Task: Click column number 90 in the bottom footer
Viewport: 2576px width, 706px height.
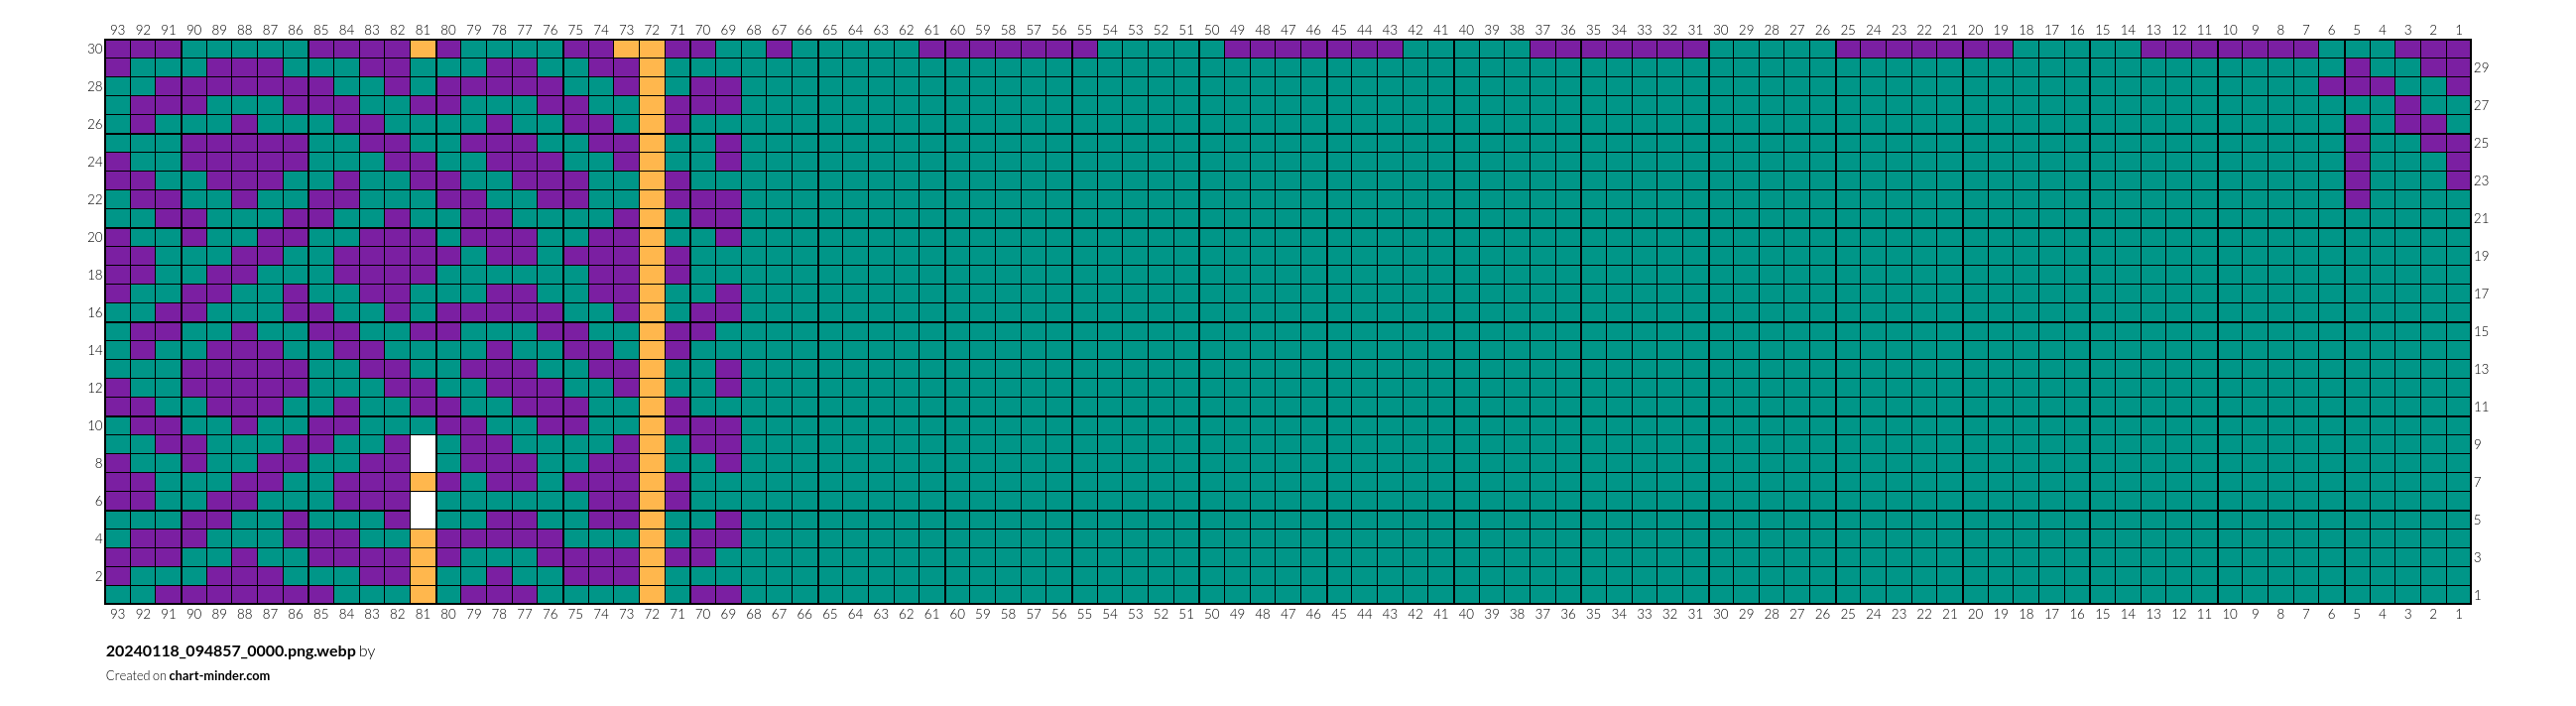Action: [194, 614]
